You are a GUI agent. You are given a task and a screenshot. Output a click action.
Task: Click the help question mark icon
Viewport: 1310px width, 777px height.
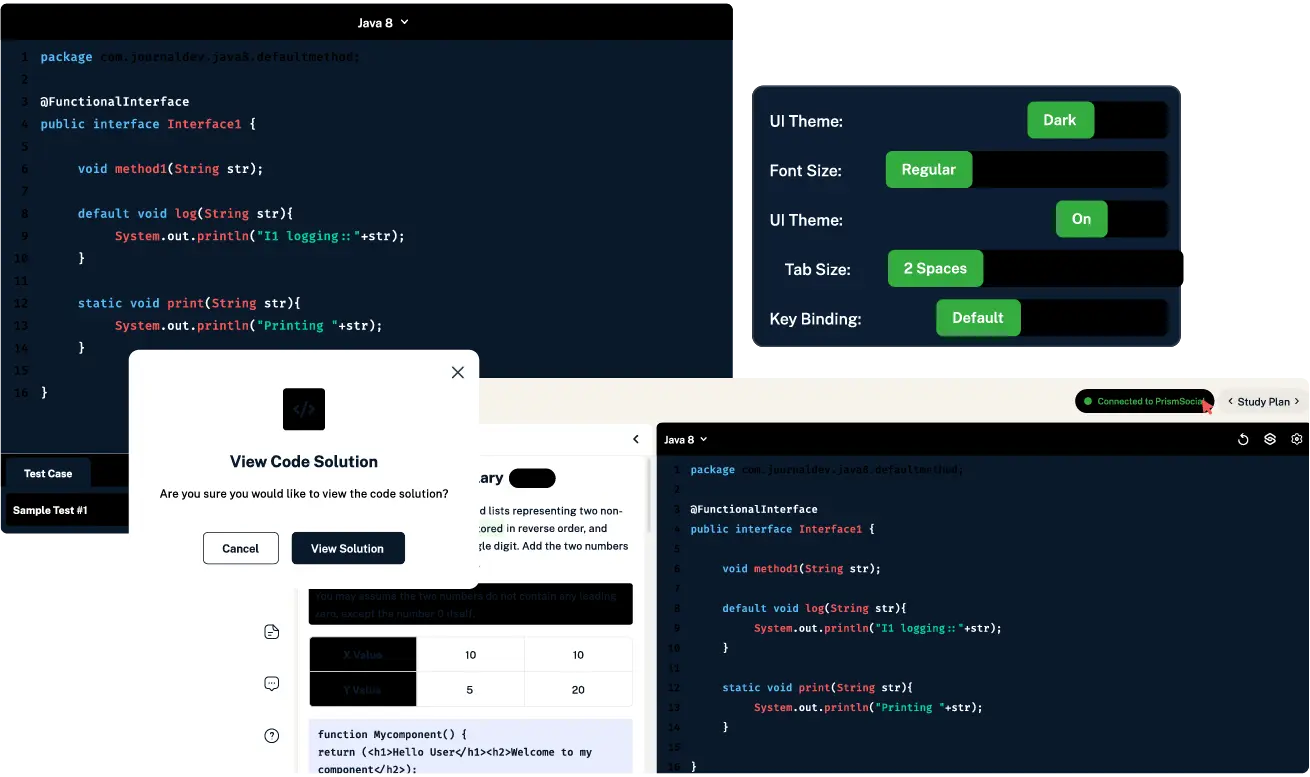click(271, 736)
